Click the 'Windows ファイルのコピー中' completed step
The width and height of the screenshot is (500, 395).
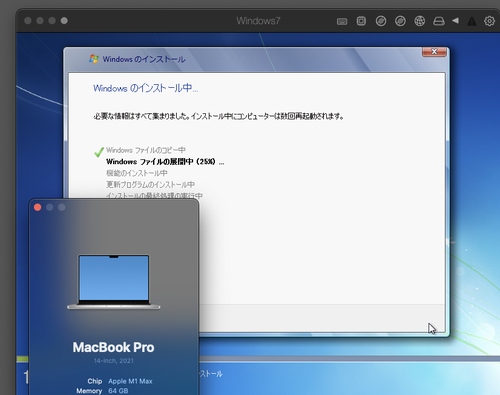[x=146, y=150]
